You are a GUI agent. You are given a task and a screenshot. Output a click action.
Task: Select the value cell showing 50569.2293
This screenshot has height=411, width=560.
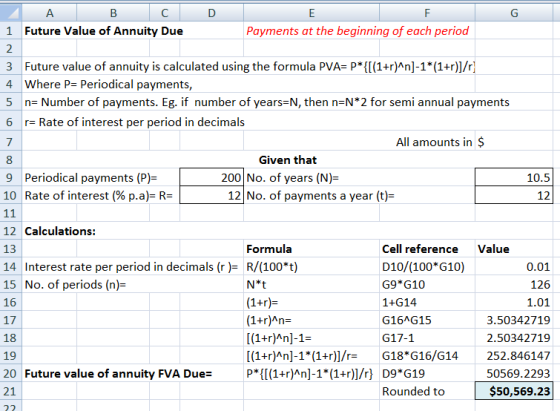(514, 374)
